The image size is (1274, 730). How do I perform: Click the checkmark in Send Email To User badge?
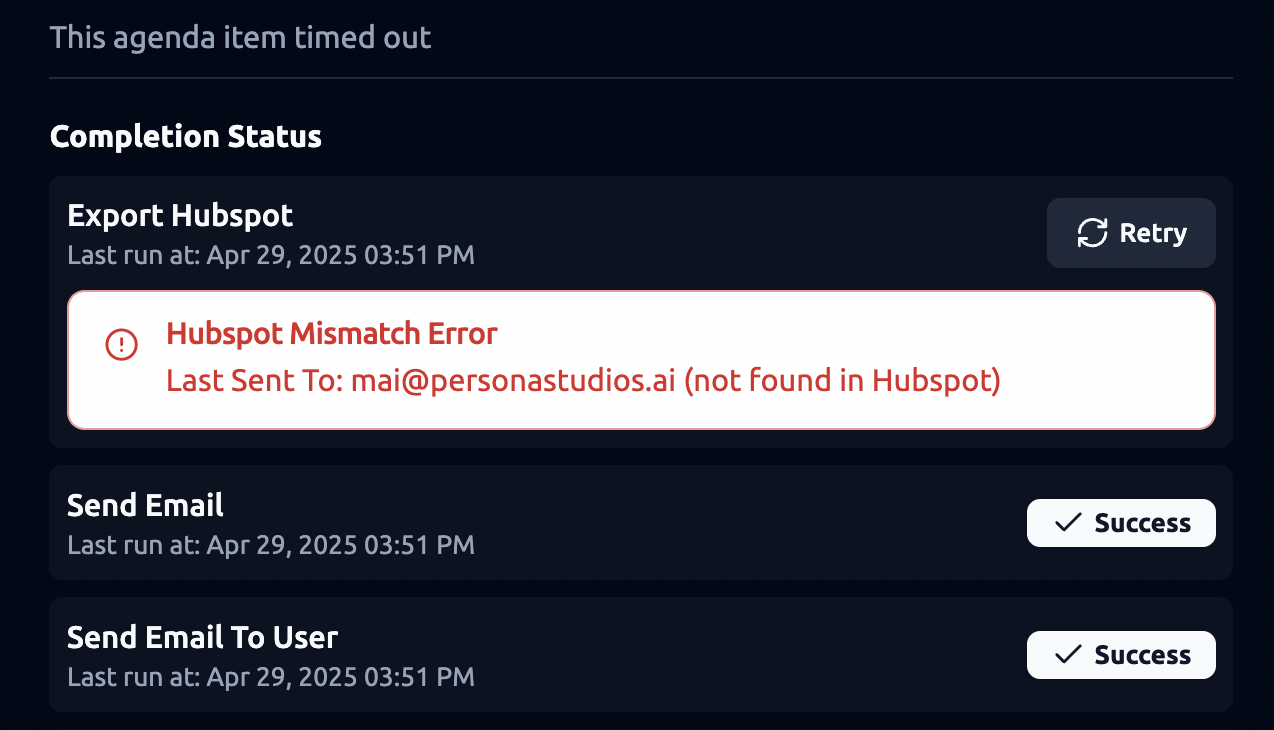tap(1069, 655)
